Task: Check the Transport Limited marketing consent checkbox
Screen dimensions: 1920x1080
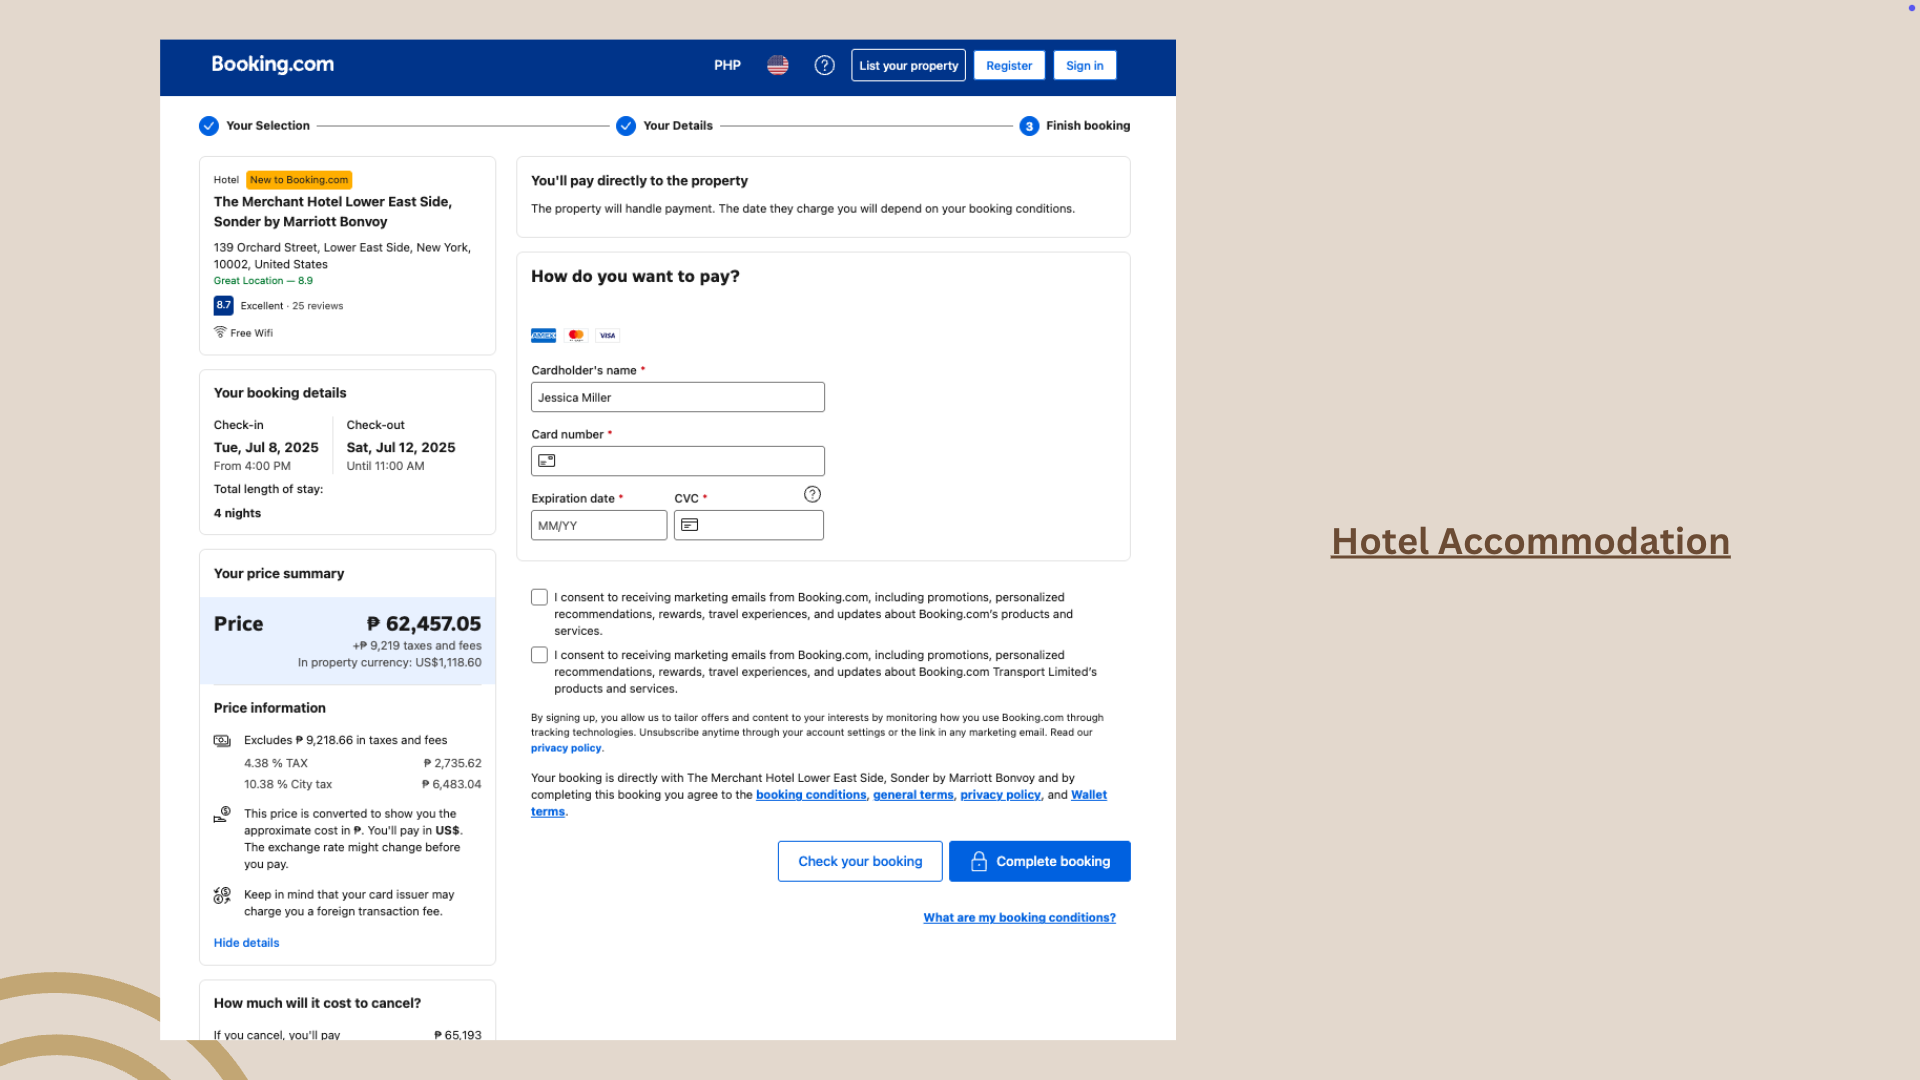Action: 539,655
